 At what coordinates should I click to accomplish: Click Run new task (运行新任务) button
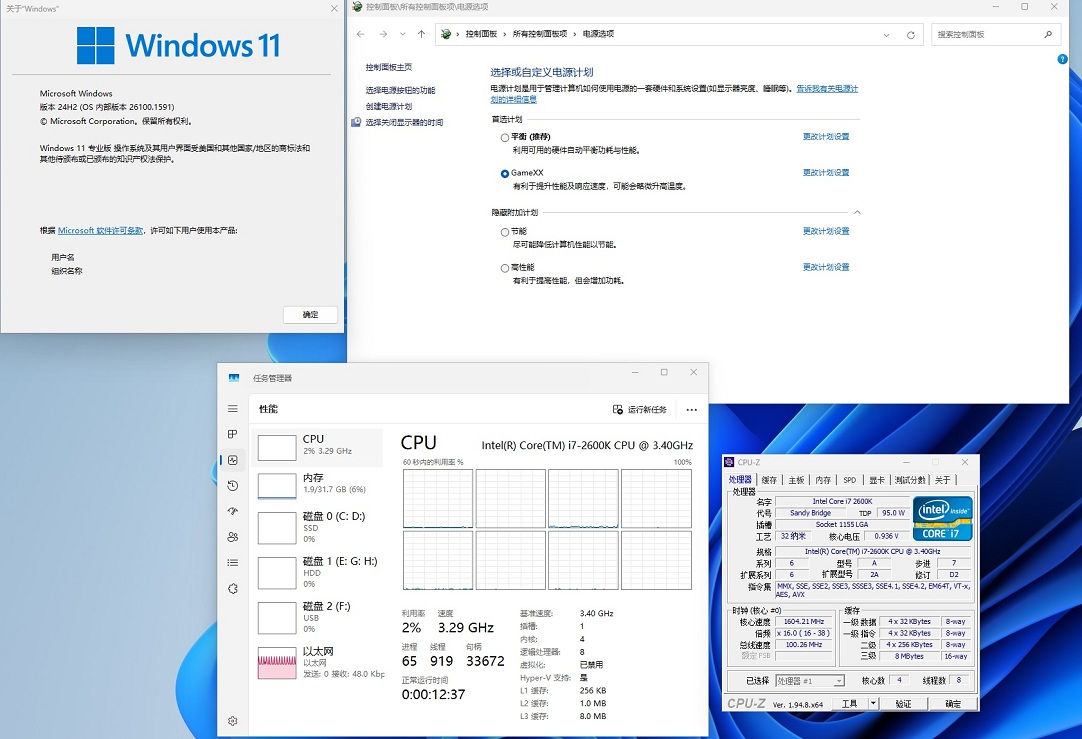[x=640, y=410]
